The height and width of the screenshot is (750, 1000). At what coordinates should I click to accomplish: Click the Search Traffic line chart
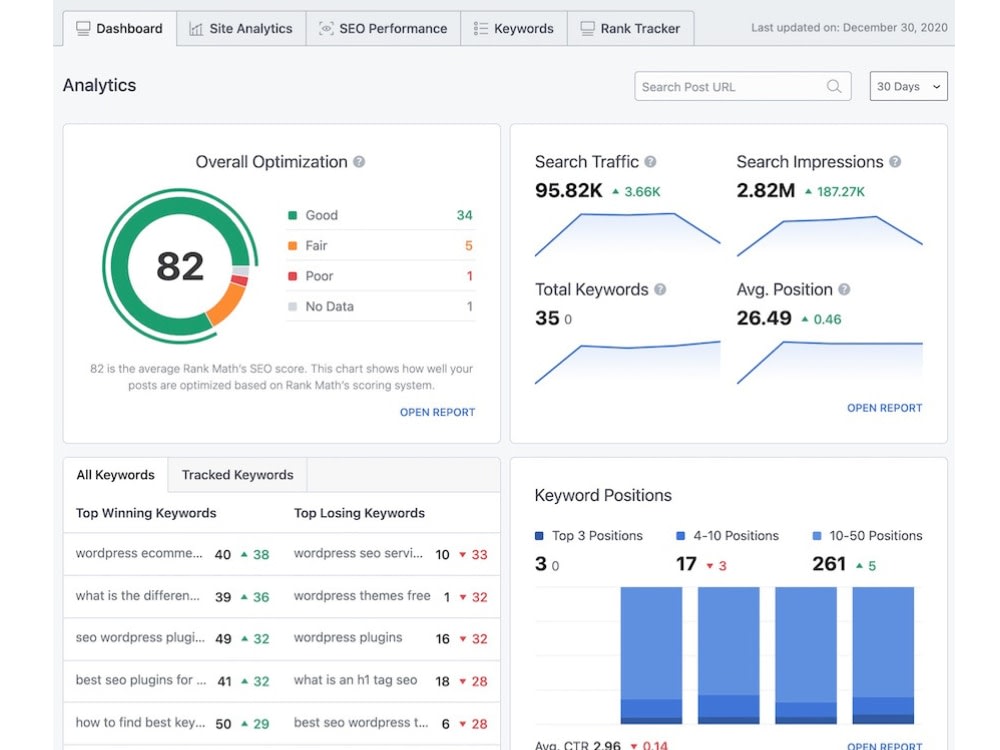coord(628,235)
